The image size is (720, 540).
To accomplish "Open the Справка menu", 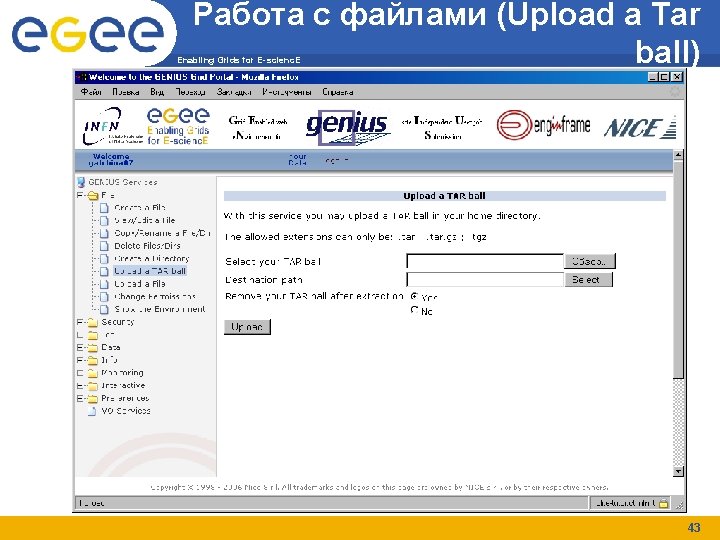I will (x=338, y=92).
